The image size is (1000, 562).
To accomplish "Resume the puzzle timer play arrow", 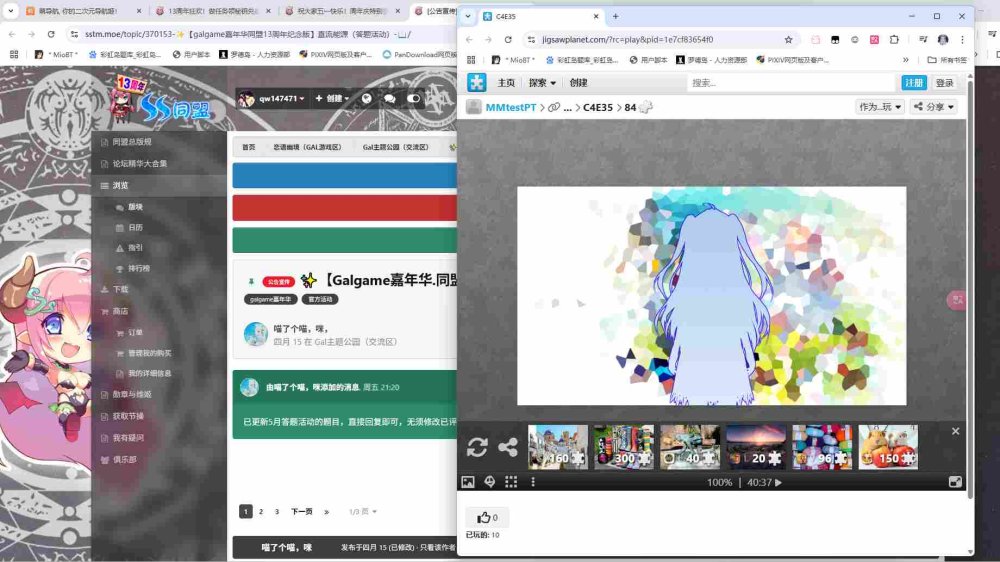I will point(778,483).
